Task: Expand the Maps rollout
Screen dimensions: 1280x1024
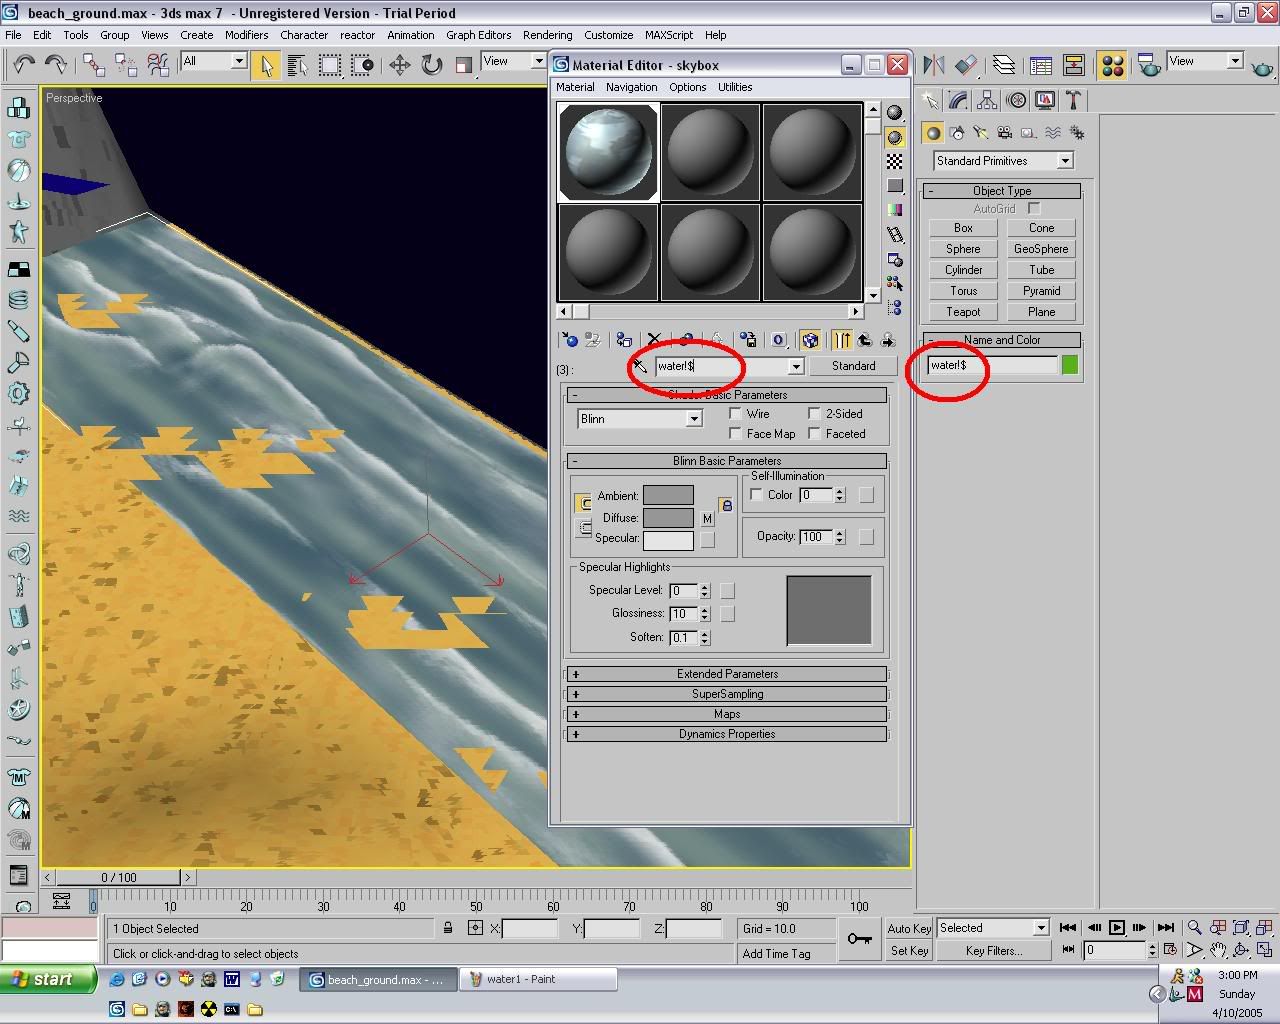Action: (727, 714)
